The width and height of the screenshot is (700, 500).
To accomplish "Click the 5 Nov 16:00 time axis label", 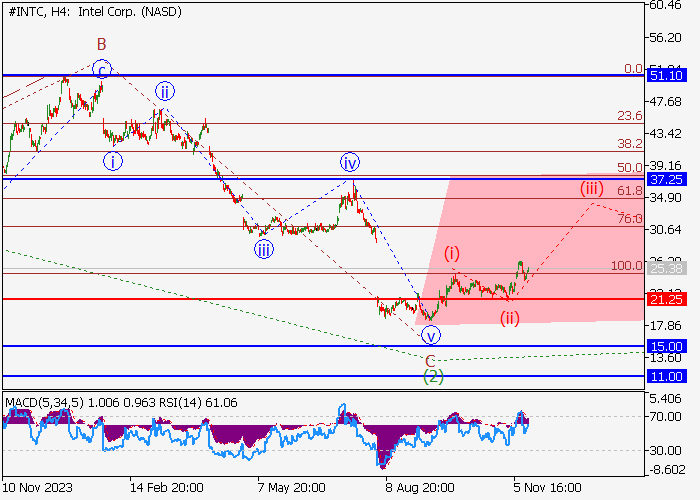I will tap(547, 487).
